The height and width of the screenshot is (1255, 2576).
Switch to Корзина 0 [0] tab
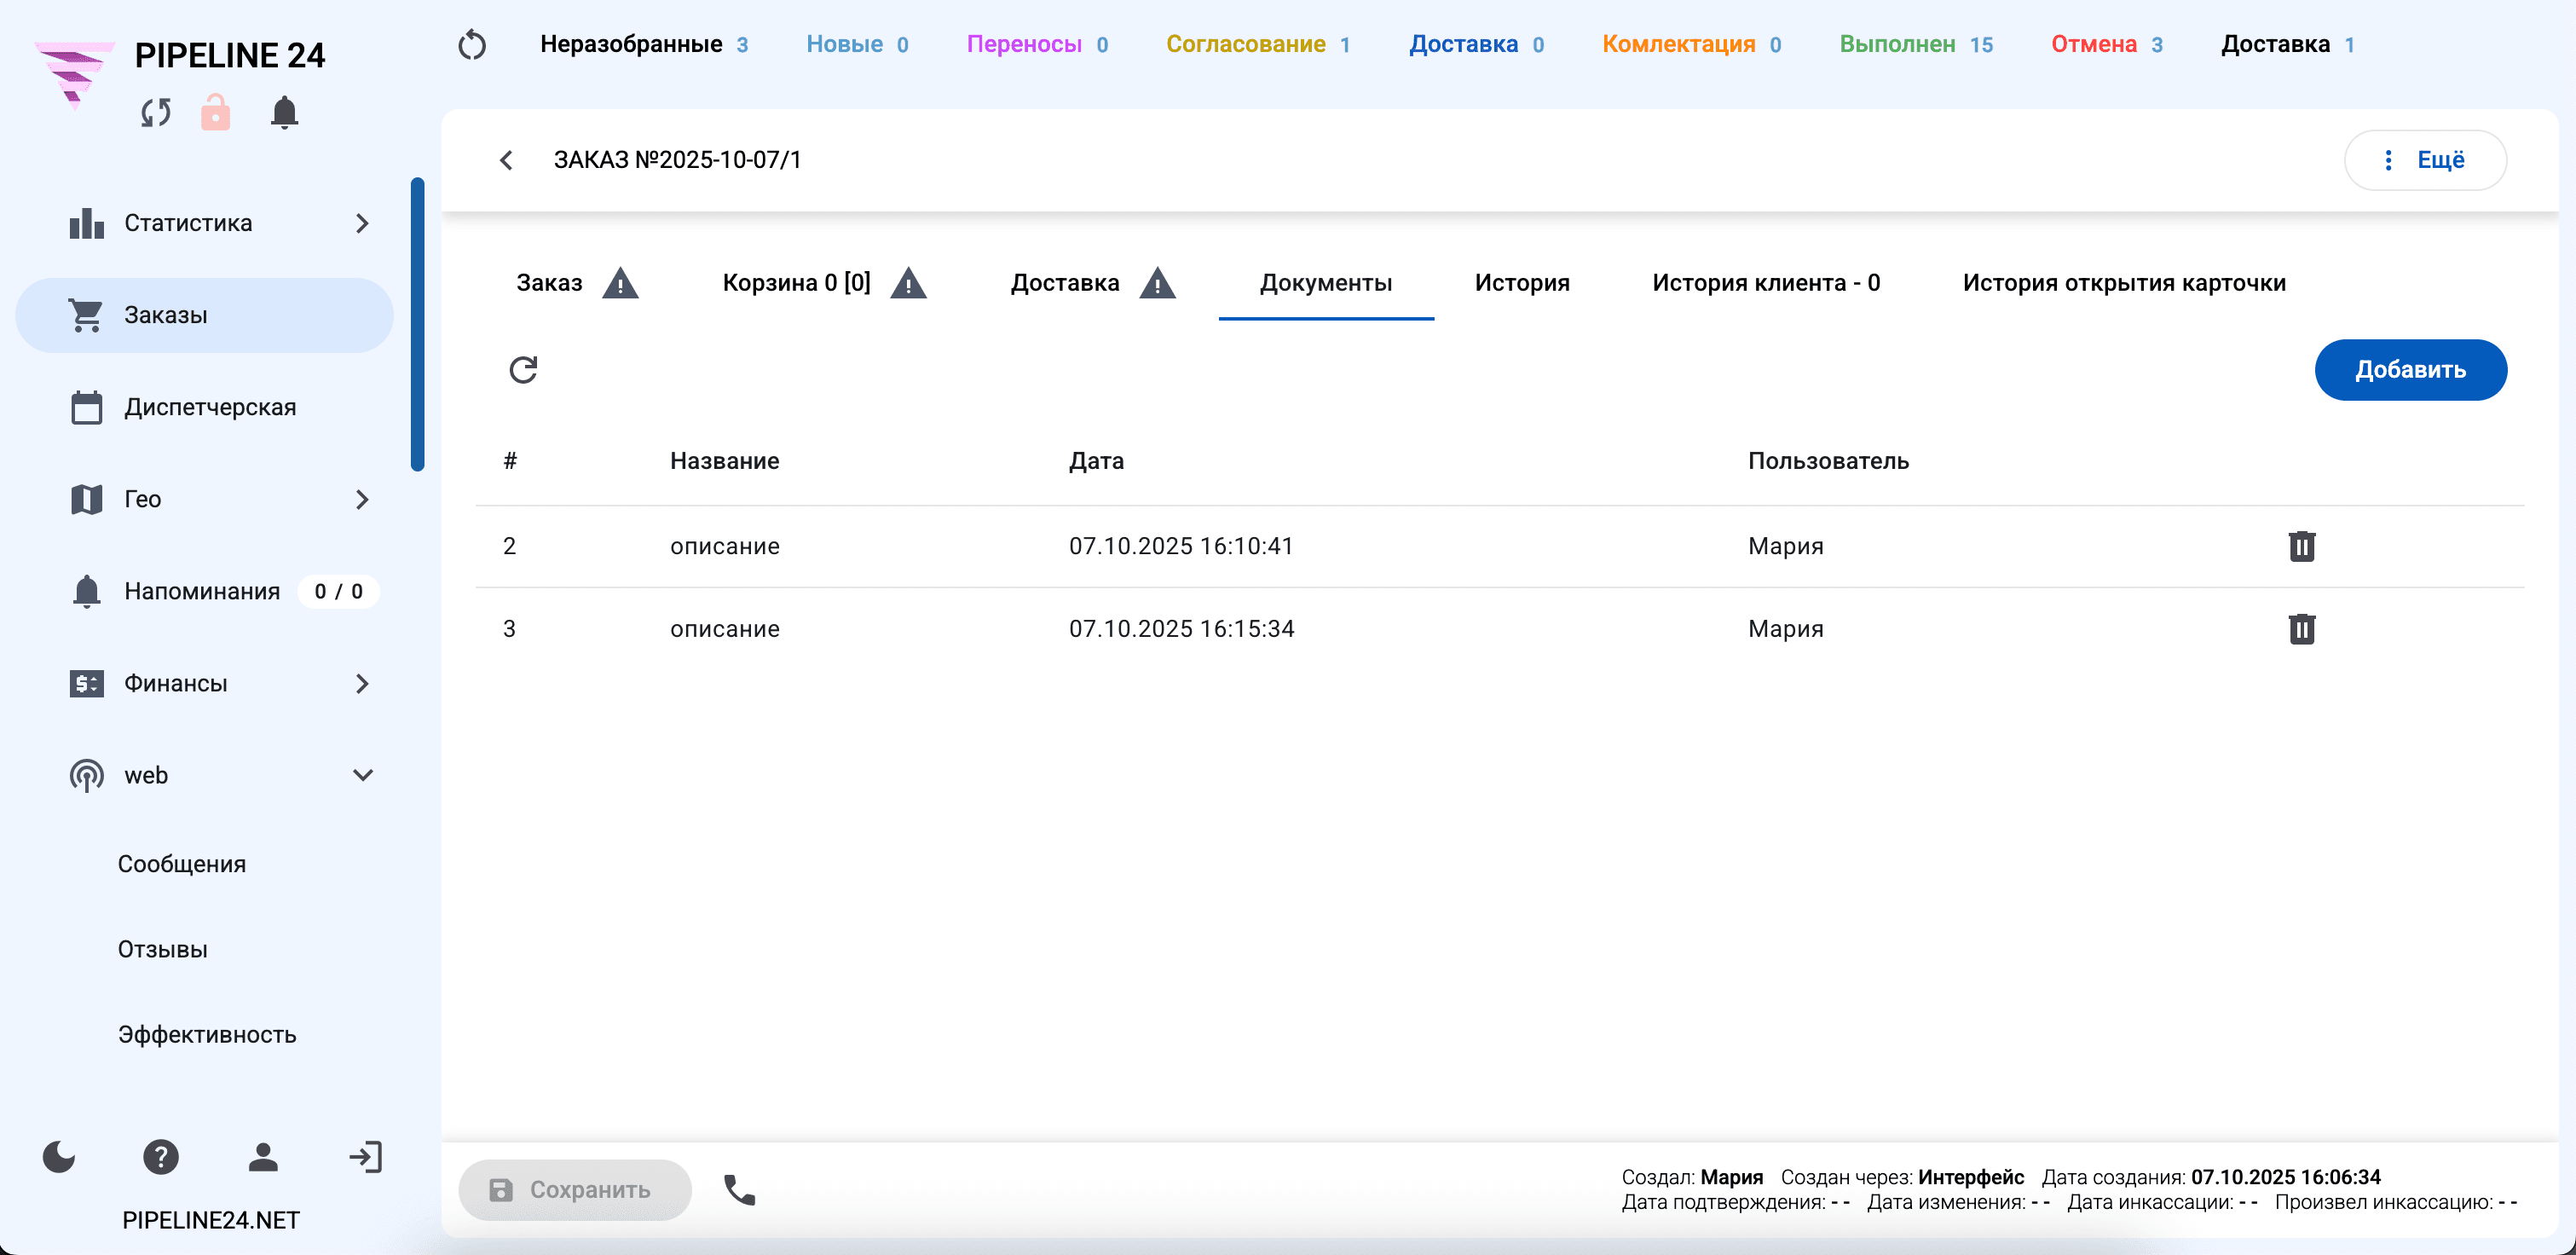pyautogui.click(x=796, y=283)
